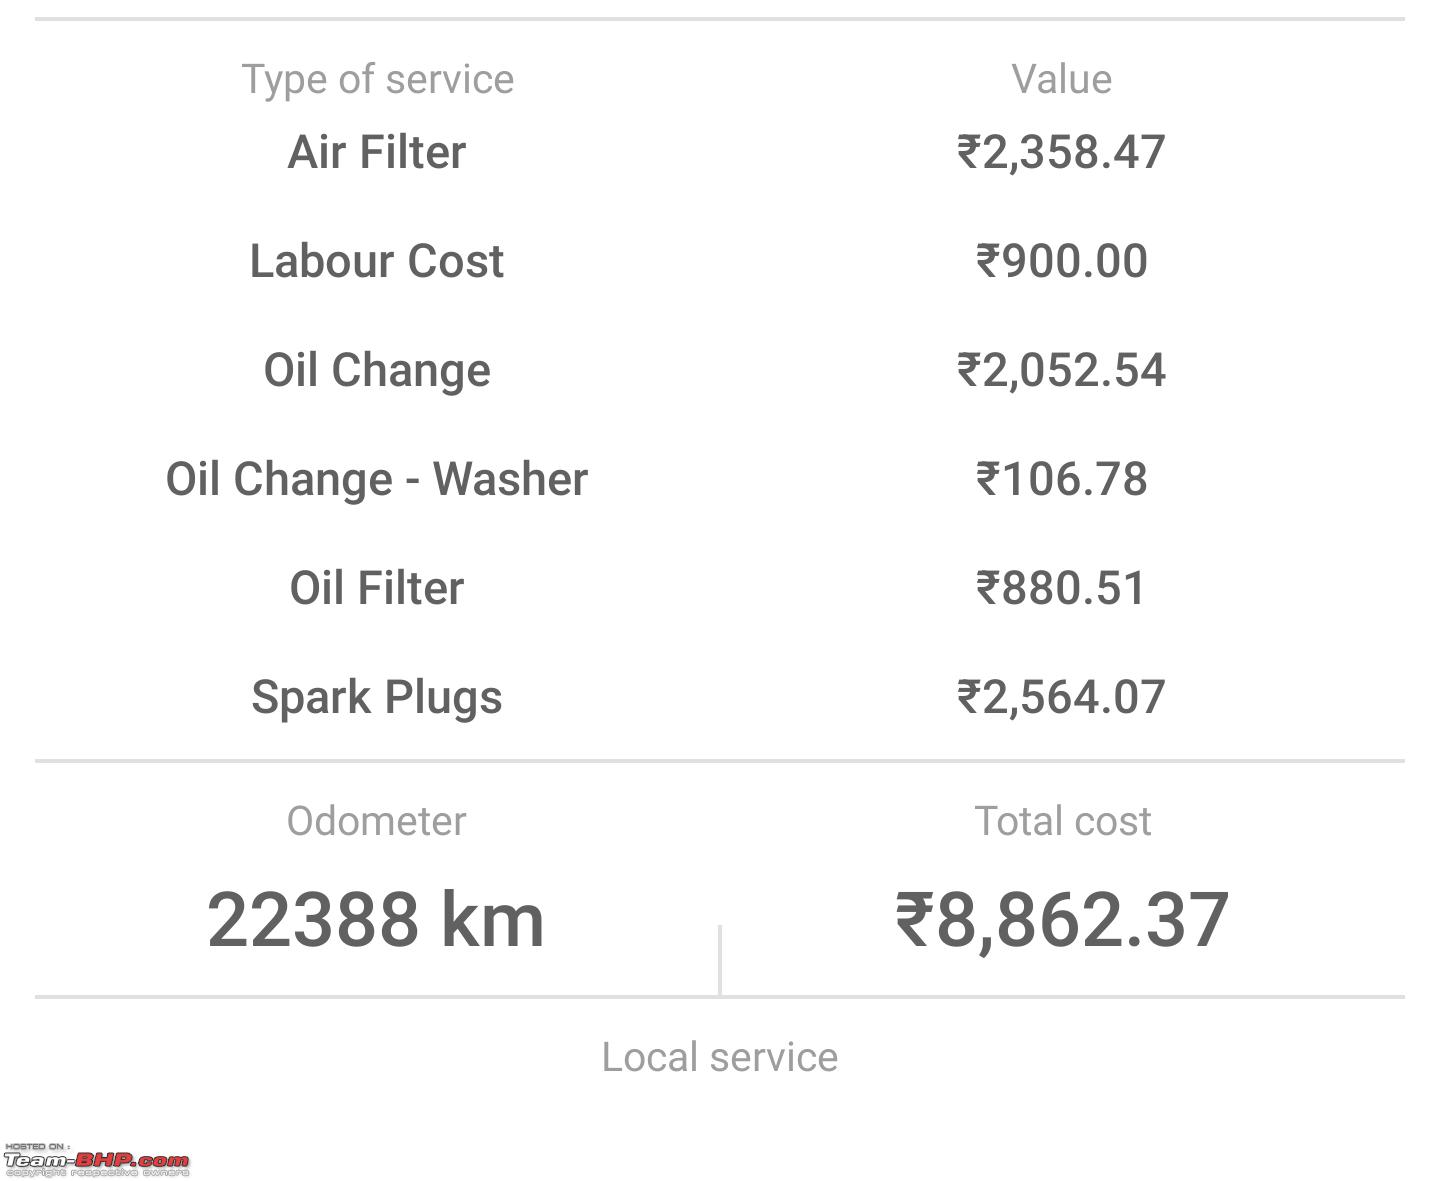The image size is (1439, 1181).
Task: Open the Spark Plugs service item
Action: 377,697
